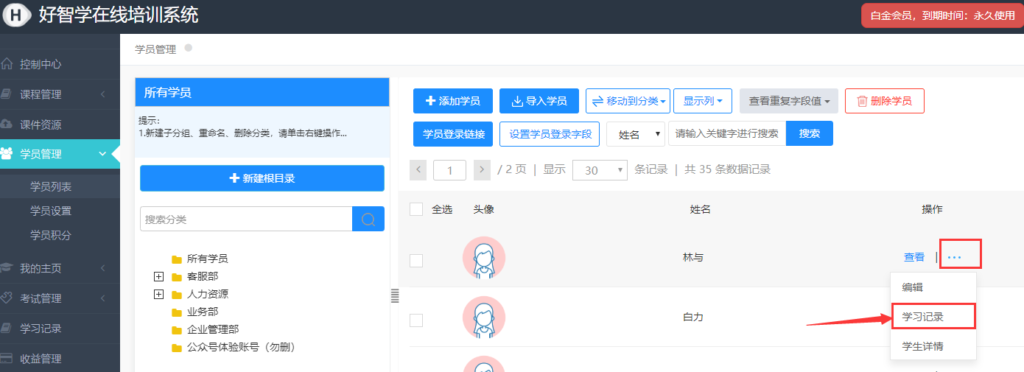This screenshot has width=1024, height=372.
Task: Click the home icon beside 控制中心
Action: pyautogui.click(x=7, y=64)
